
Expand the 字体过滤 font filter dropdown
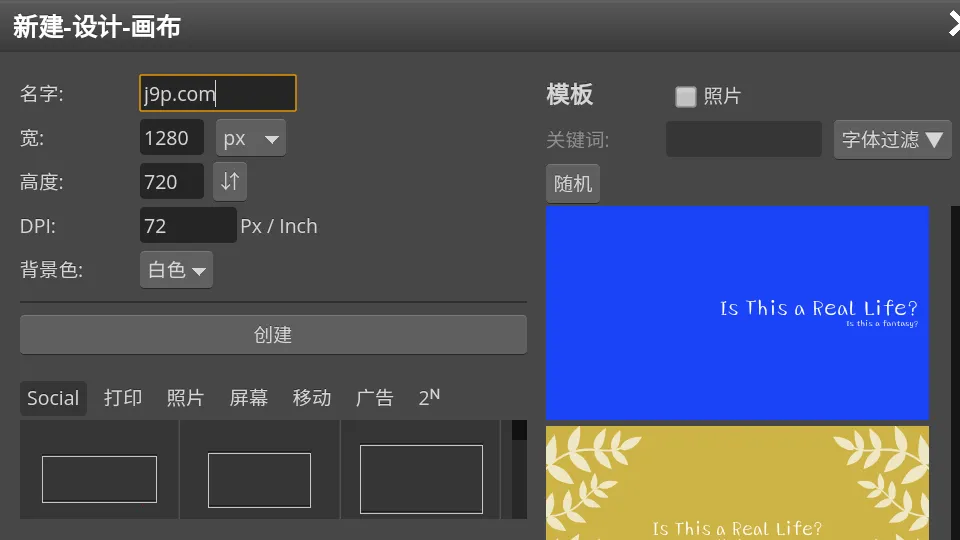click(892, 140)
